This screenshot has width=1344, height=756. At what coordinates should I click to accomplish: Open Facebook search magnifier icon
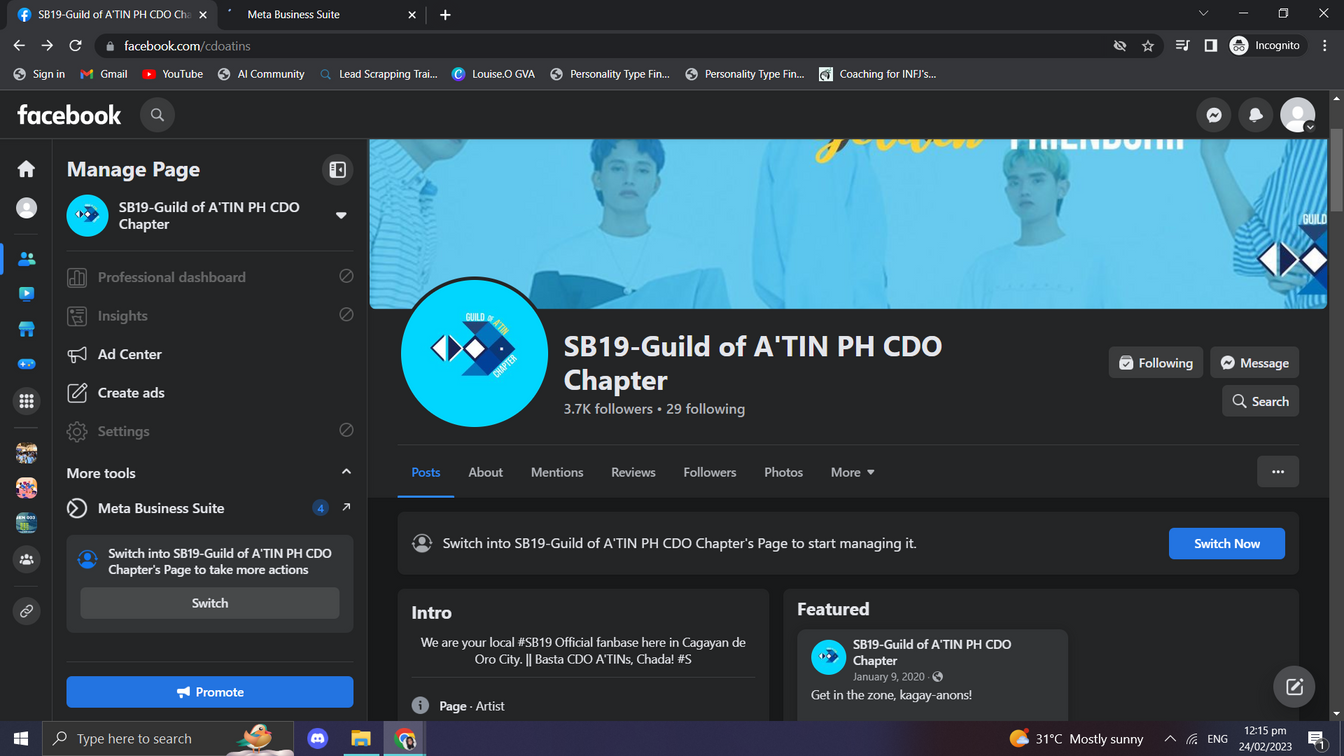click(157, 115)
